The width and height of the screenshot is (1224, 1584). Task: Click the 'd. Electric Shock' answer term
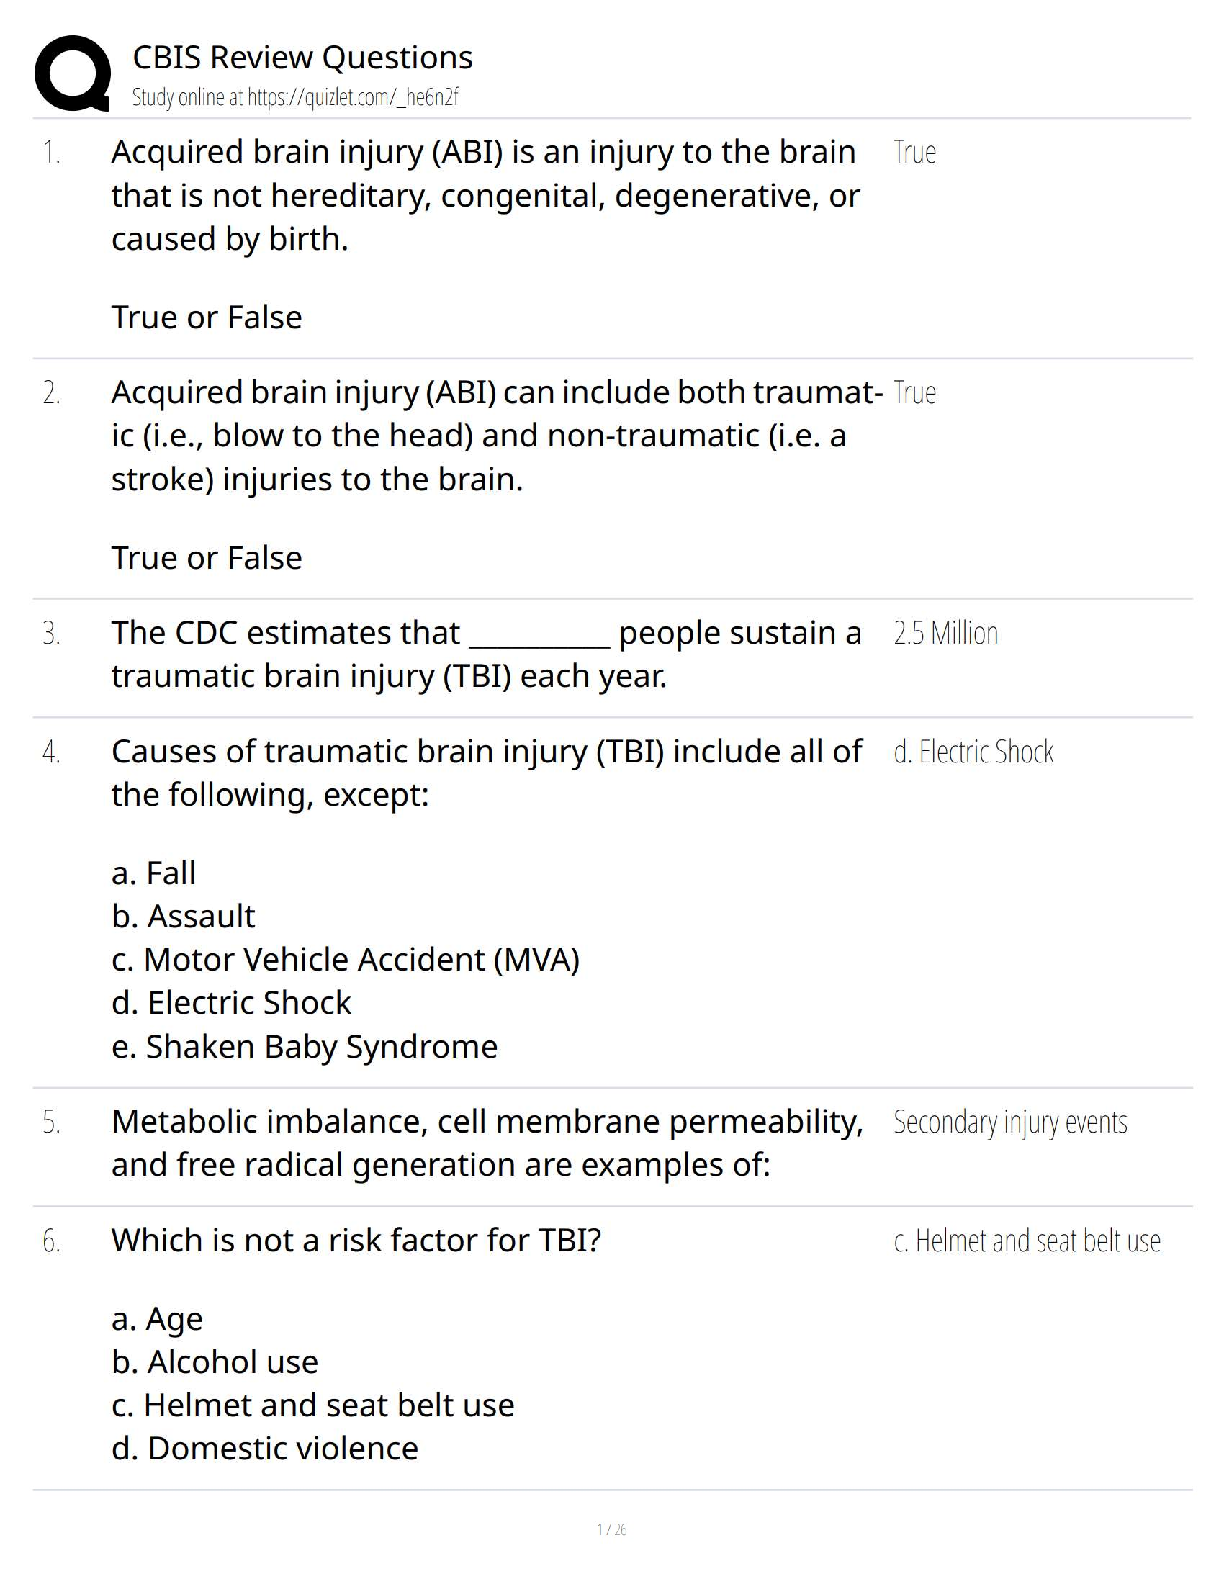click(973, 752)
